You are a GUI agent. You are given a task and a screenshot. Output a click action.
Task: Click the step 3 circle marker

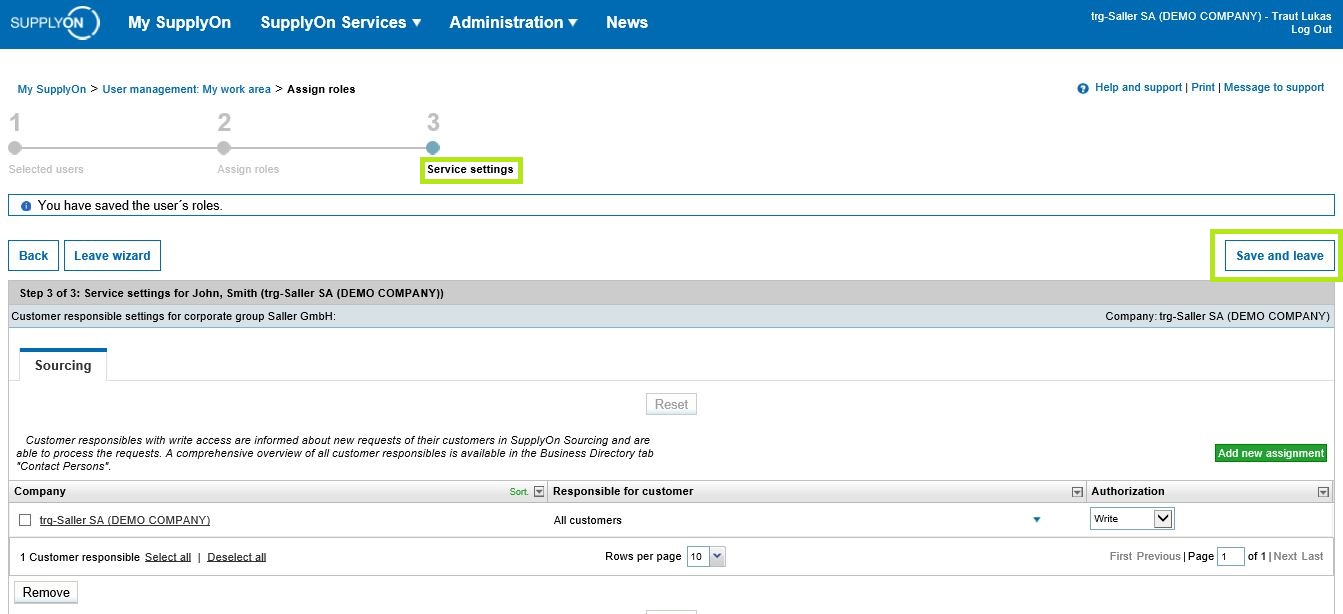[433, 148]
